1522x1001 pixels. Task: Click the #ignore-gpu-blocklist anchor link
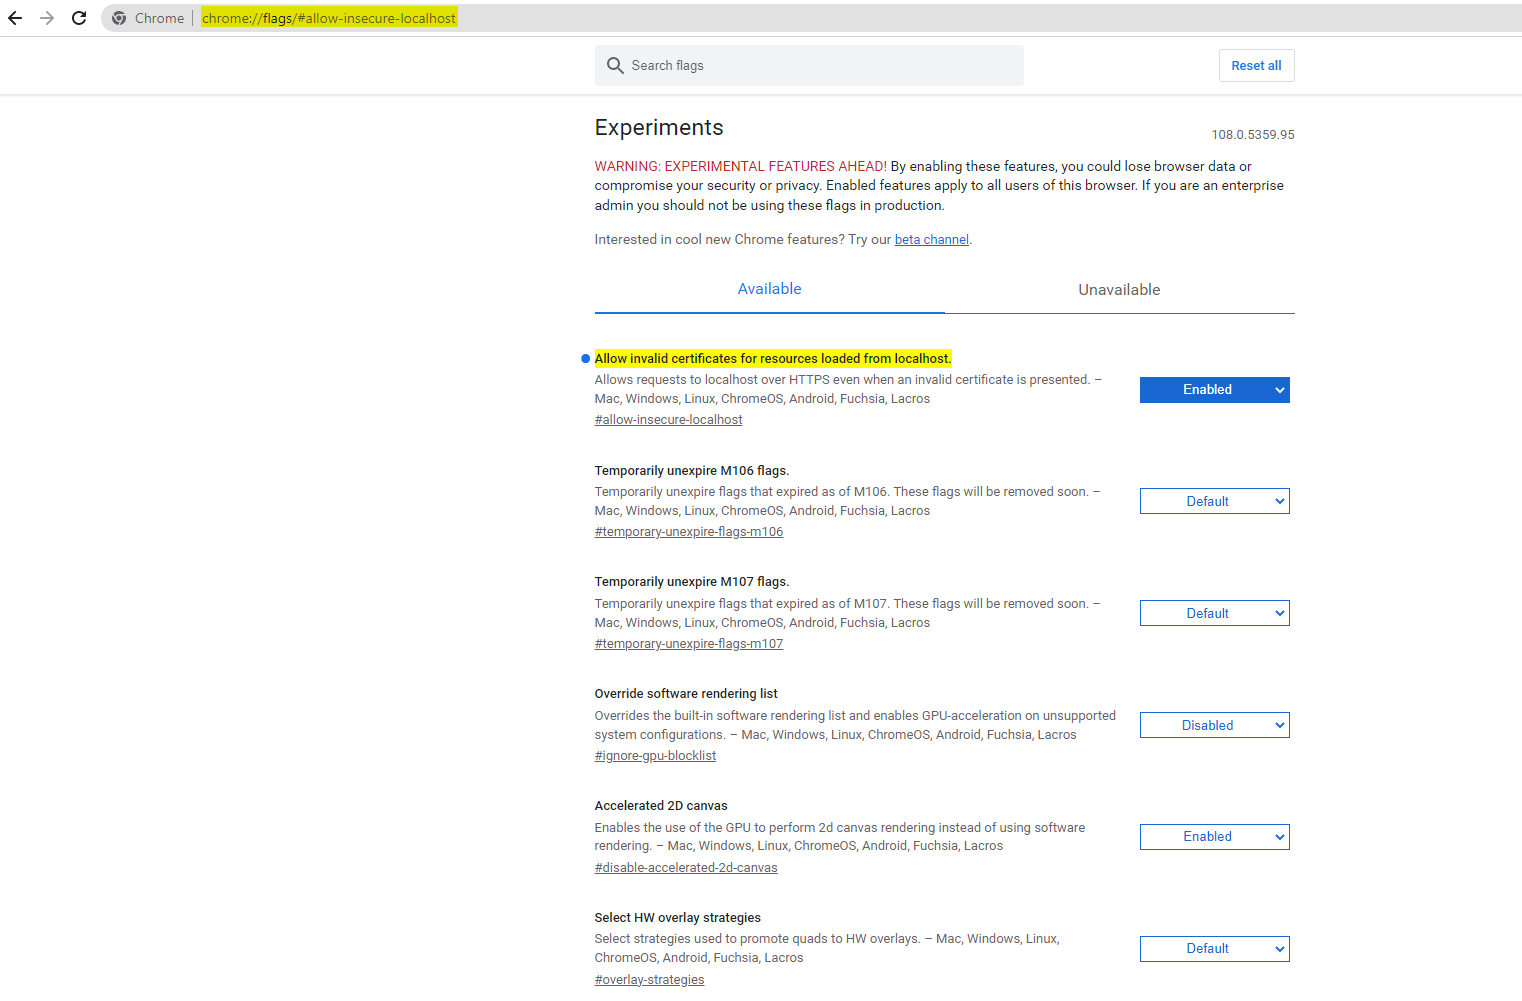(655, 756)
